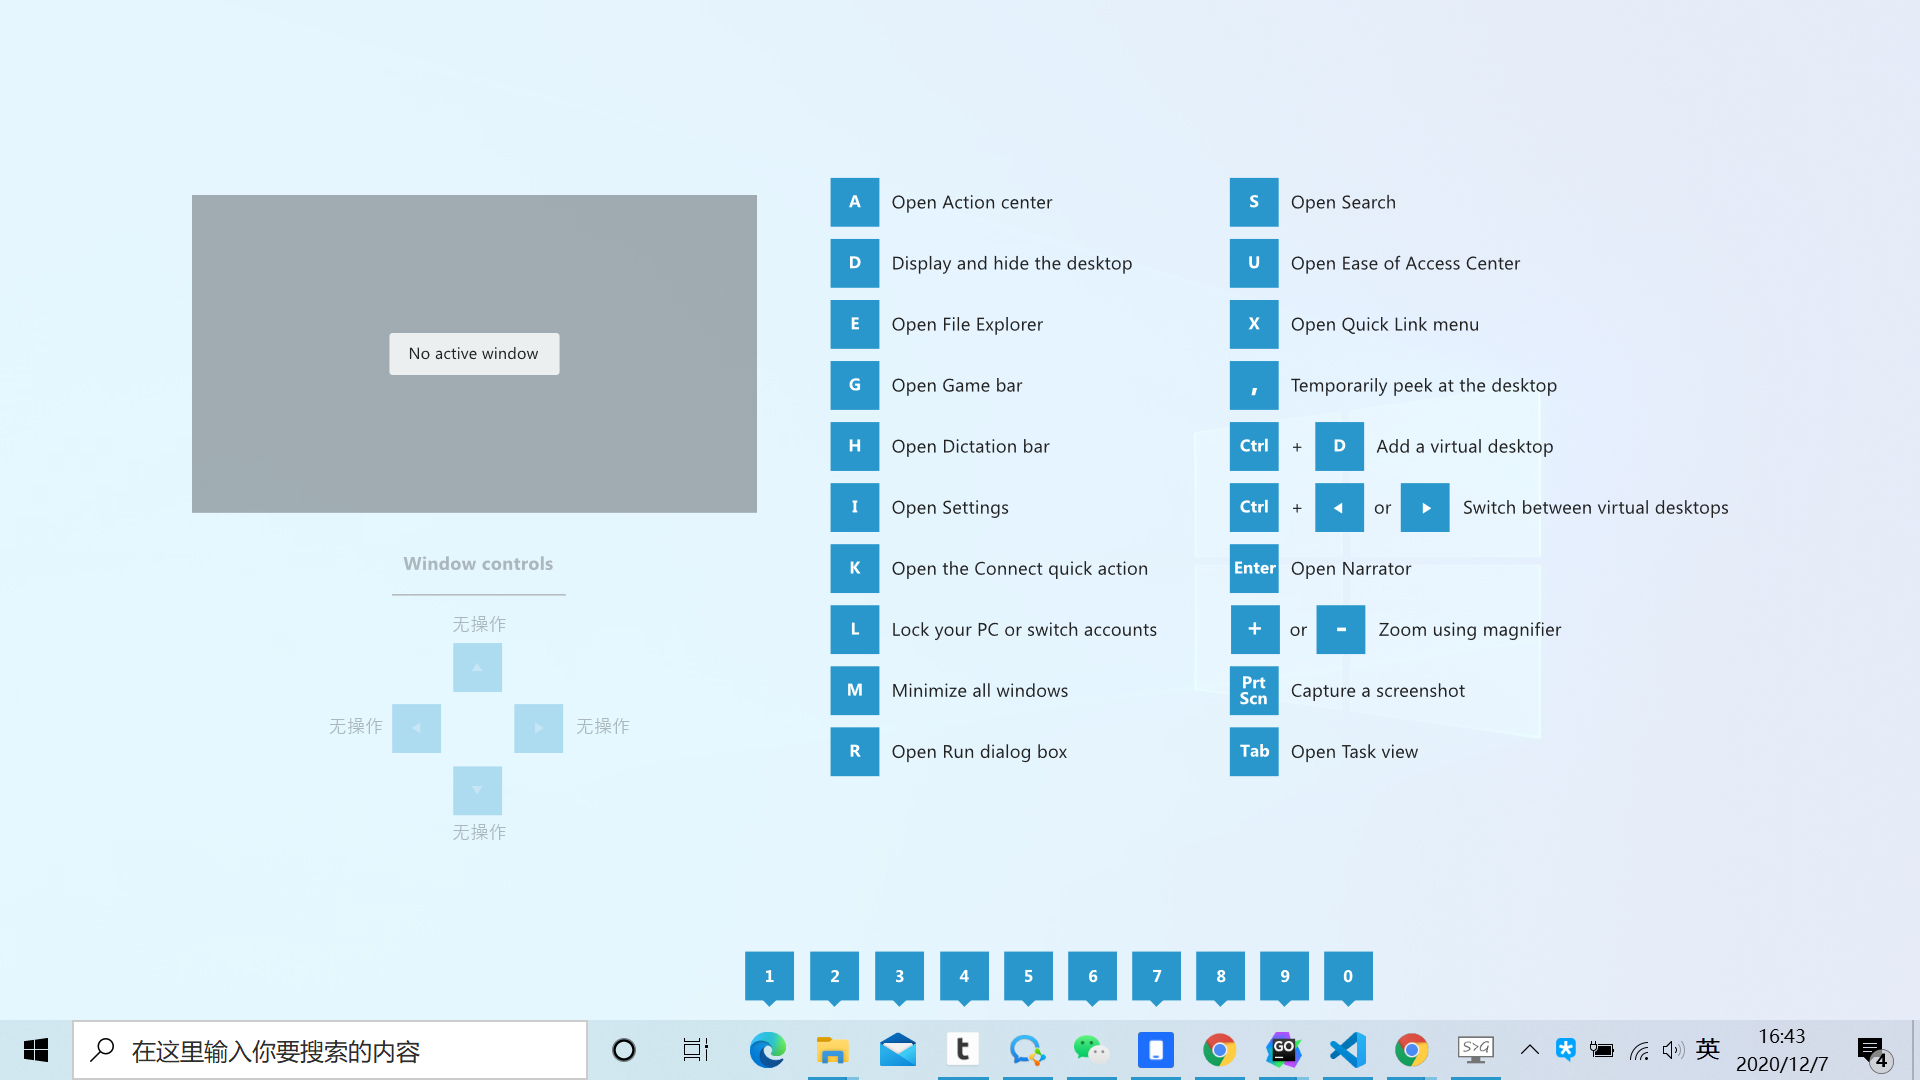
Task: Open the notification center from the taskbar
Action: point(1872,1051)
